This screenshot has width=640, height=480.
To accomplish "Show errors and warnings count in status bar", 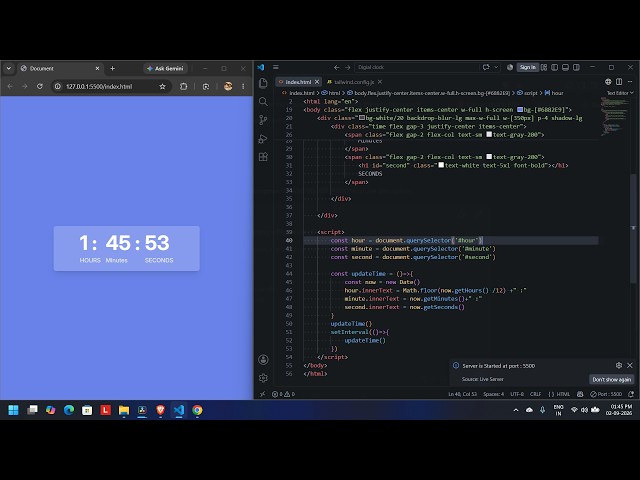I will (x=283, y=394).
